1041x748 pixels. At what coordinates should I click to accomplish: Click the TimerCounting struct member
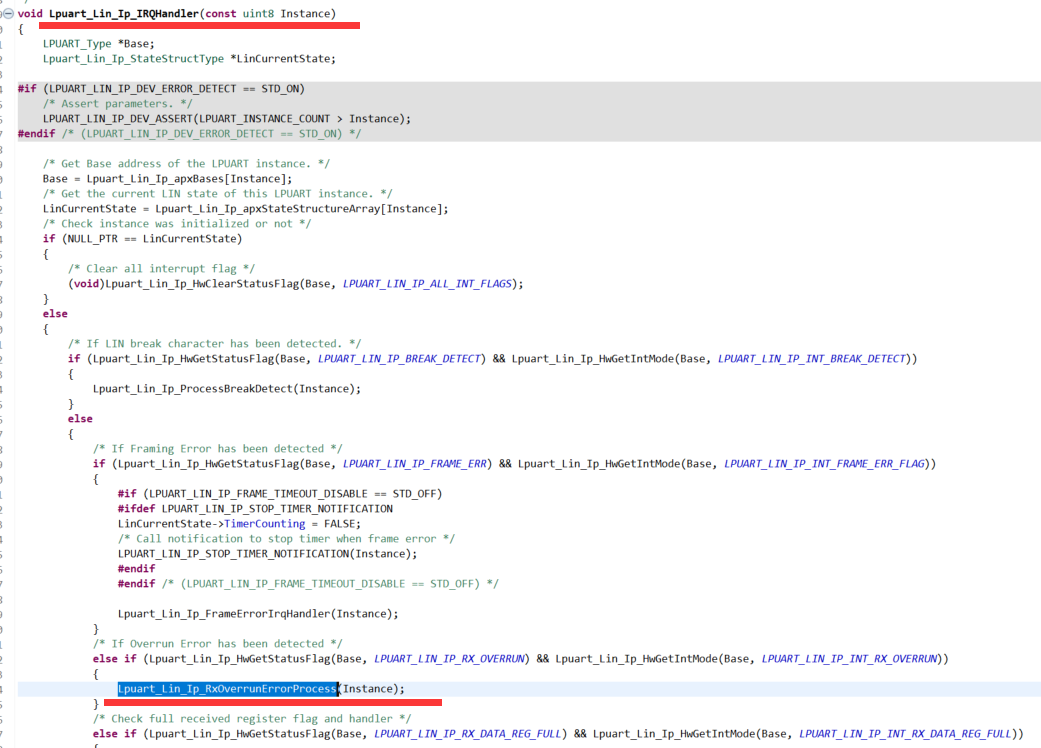264,524
